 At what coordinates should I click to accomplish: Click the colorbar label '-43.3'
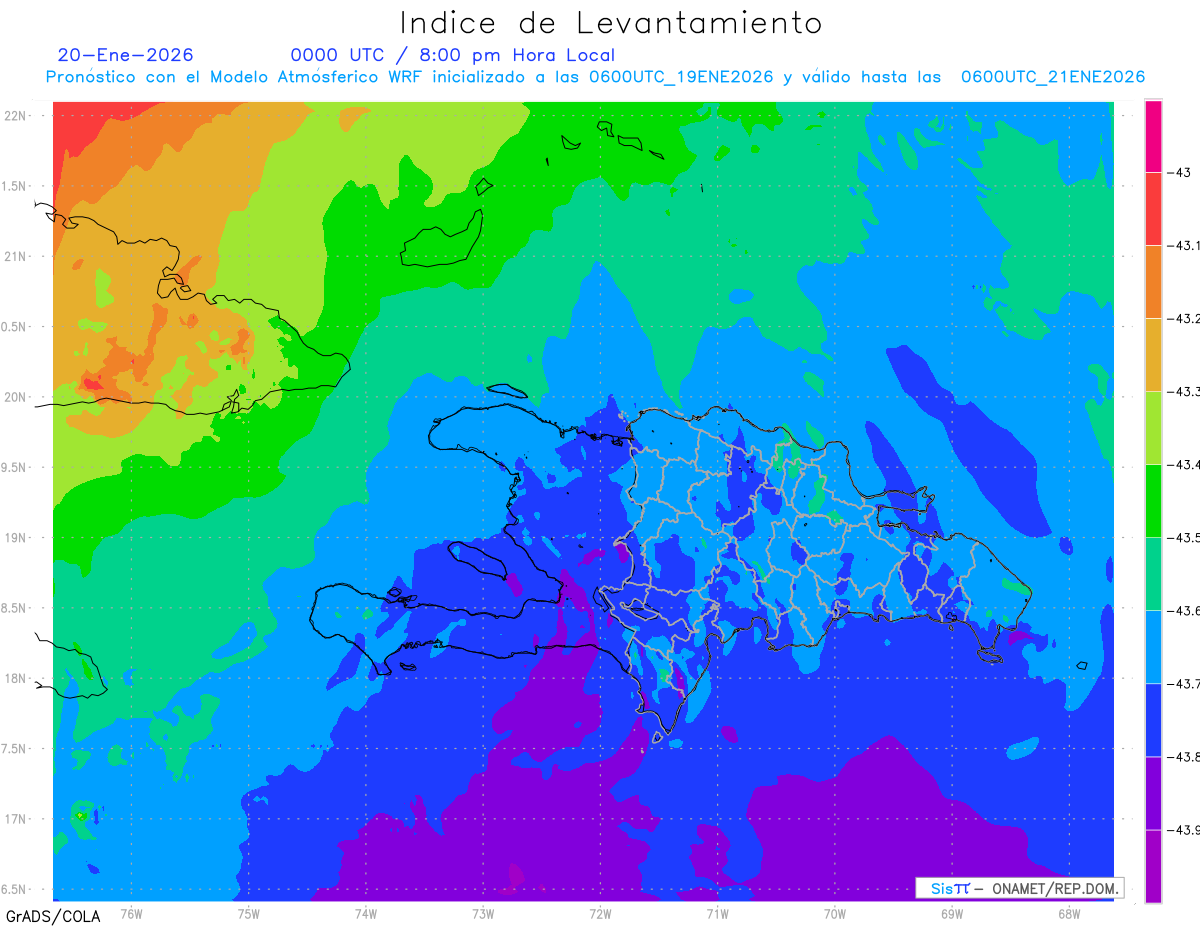[x=1184, y=392]
